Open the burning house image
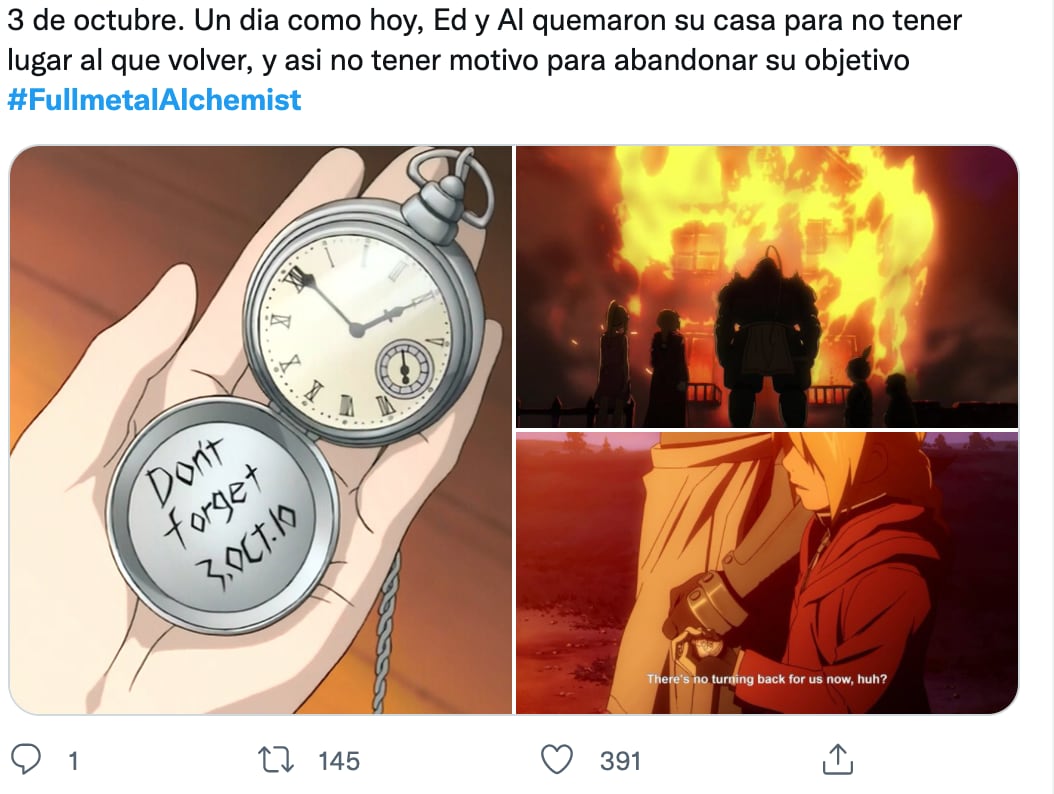 pyautogui.click(x=767, y=286)
